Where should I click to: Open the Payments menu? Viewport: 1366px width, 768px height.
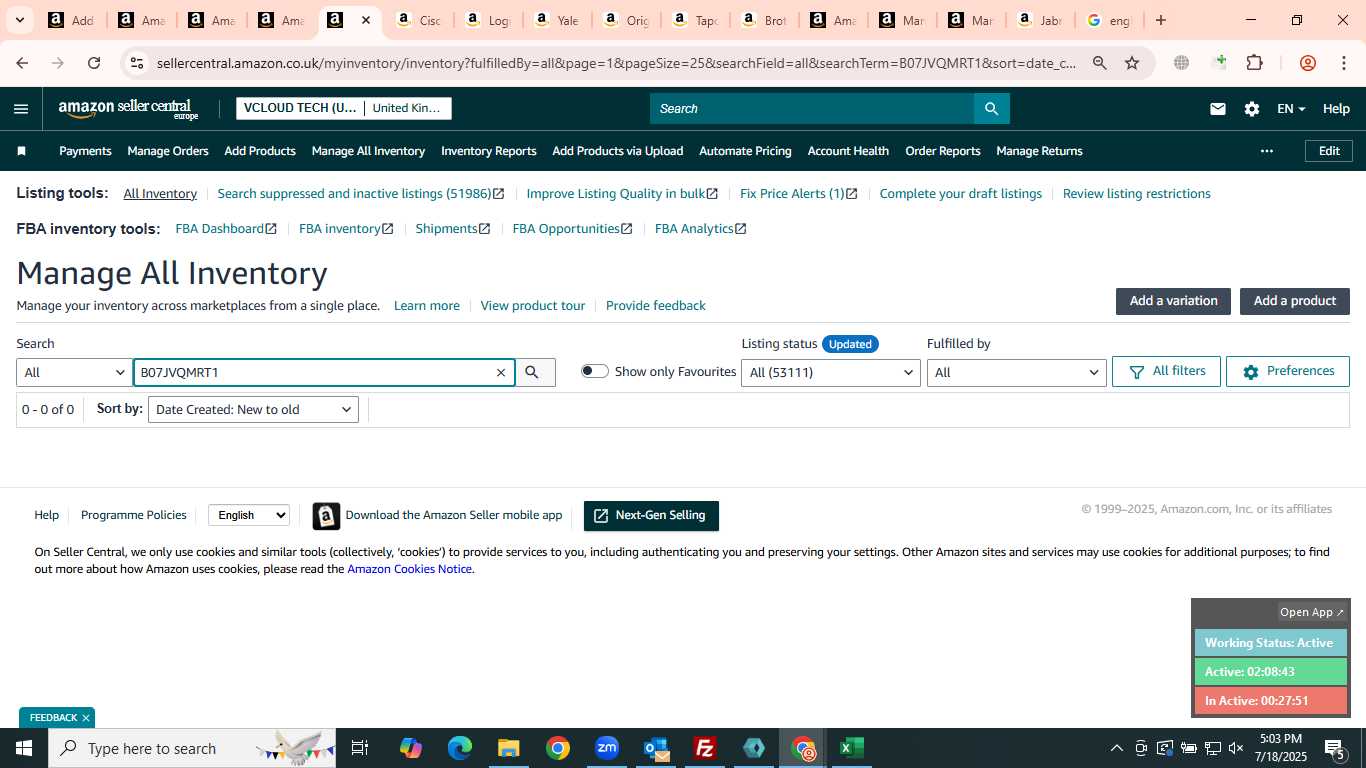(85, 151)
